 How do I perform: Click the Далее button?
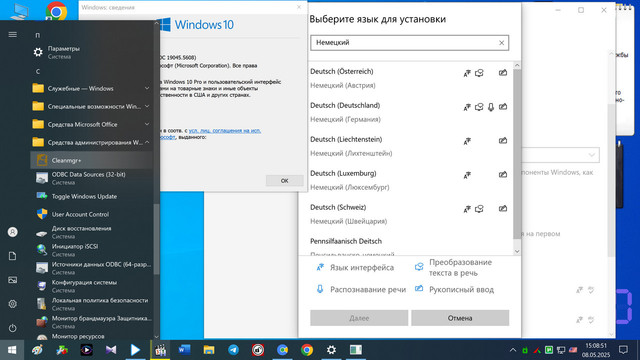tap(359, 318)
